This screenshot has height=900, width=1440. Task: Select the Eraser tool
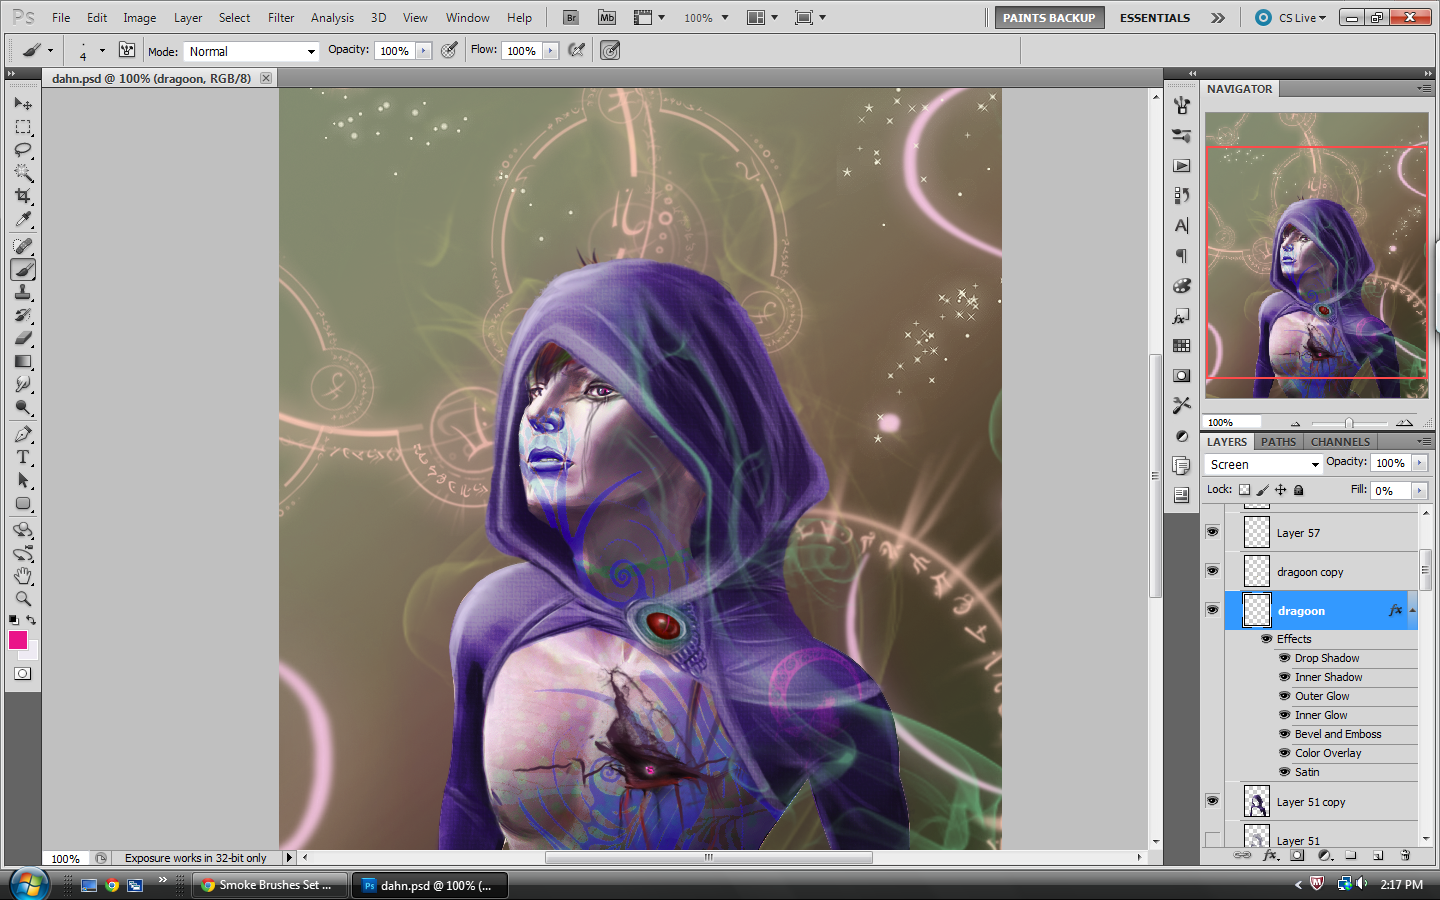pyautogui.click(x=23, y=338)
